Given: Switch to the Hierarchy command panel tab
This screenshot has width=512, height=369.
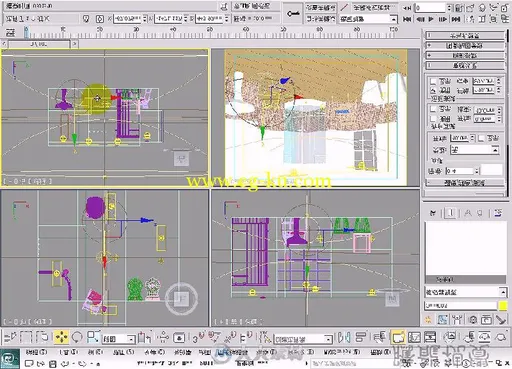Looking at the screenshot, I should tap(458, 320).
